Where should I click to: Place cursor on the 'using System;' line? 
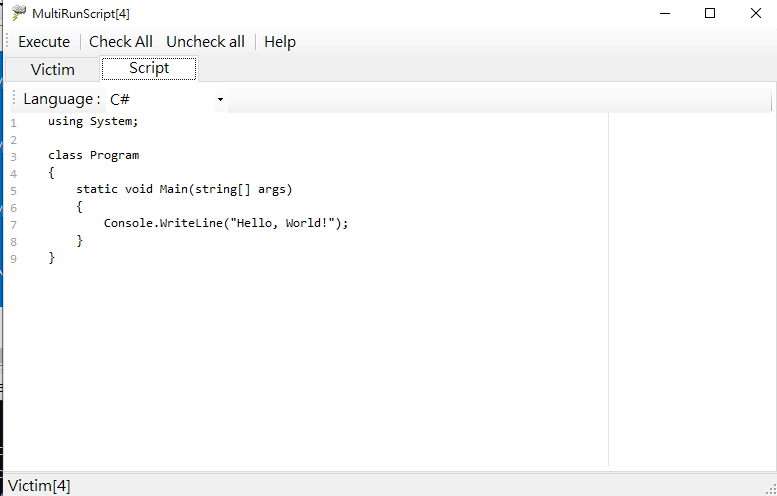click(x=93, y=121)
